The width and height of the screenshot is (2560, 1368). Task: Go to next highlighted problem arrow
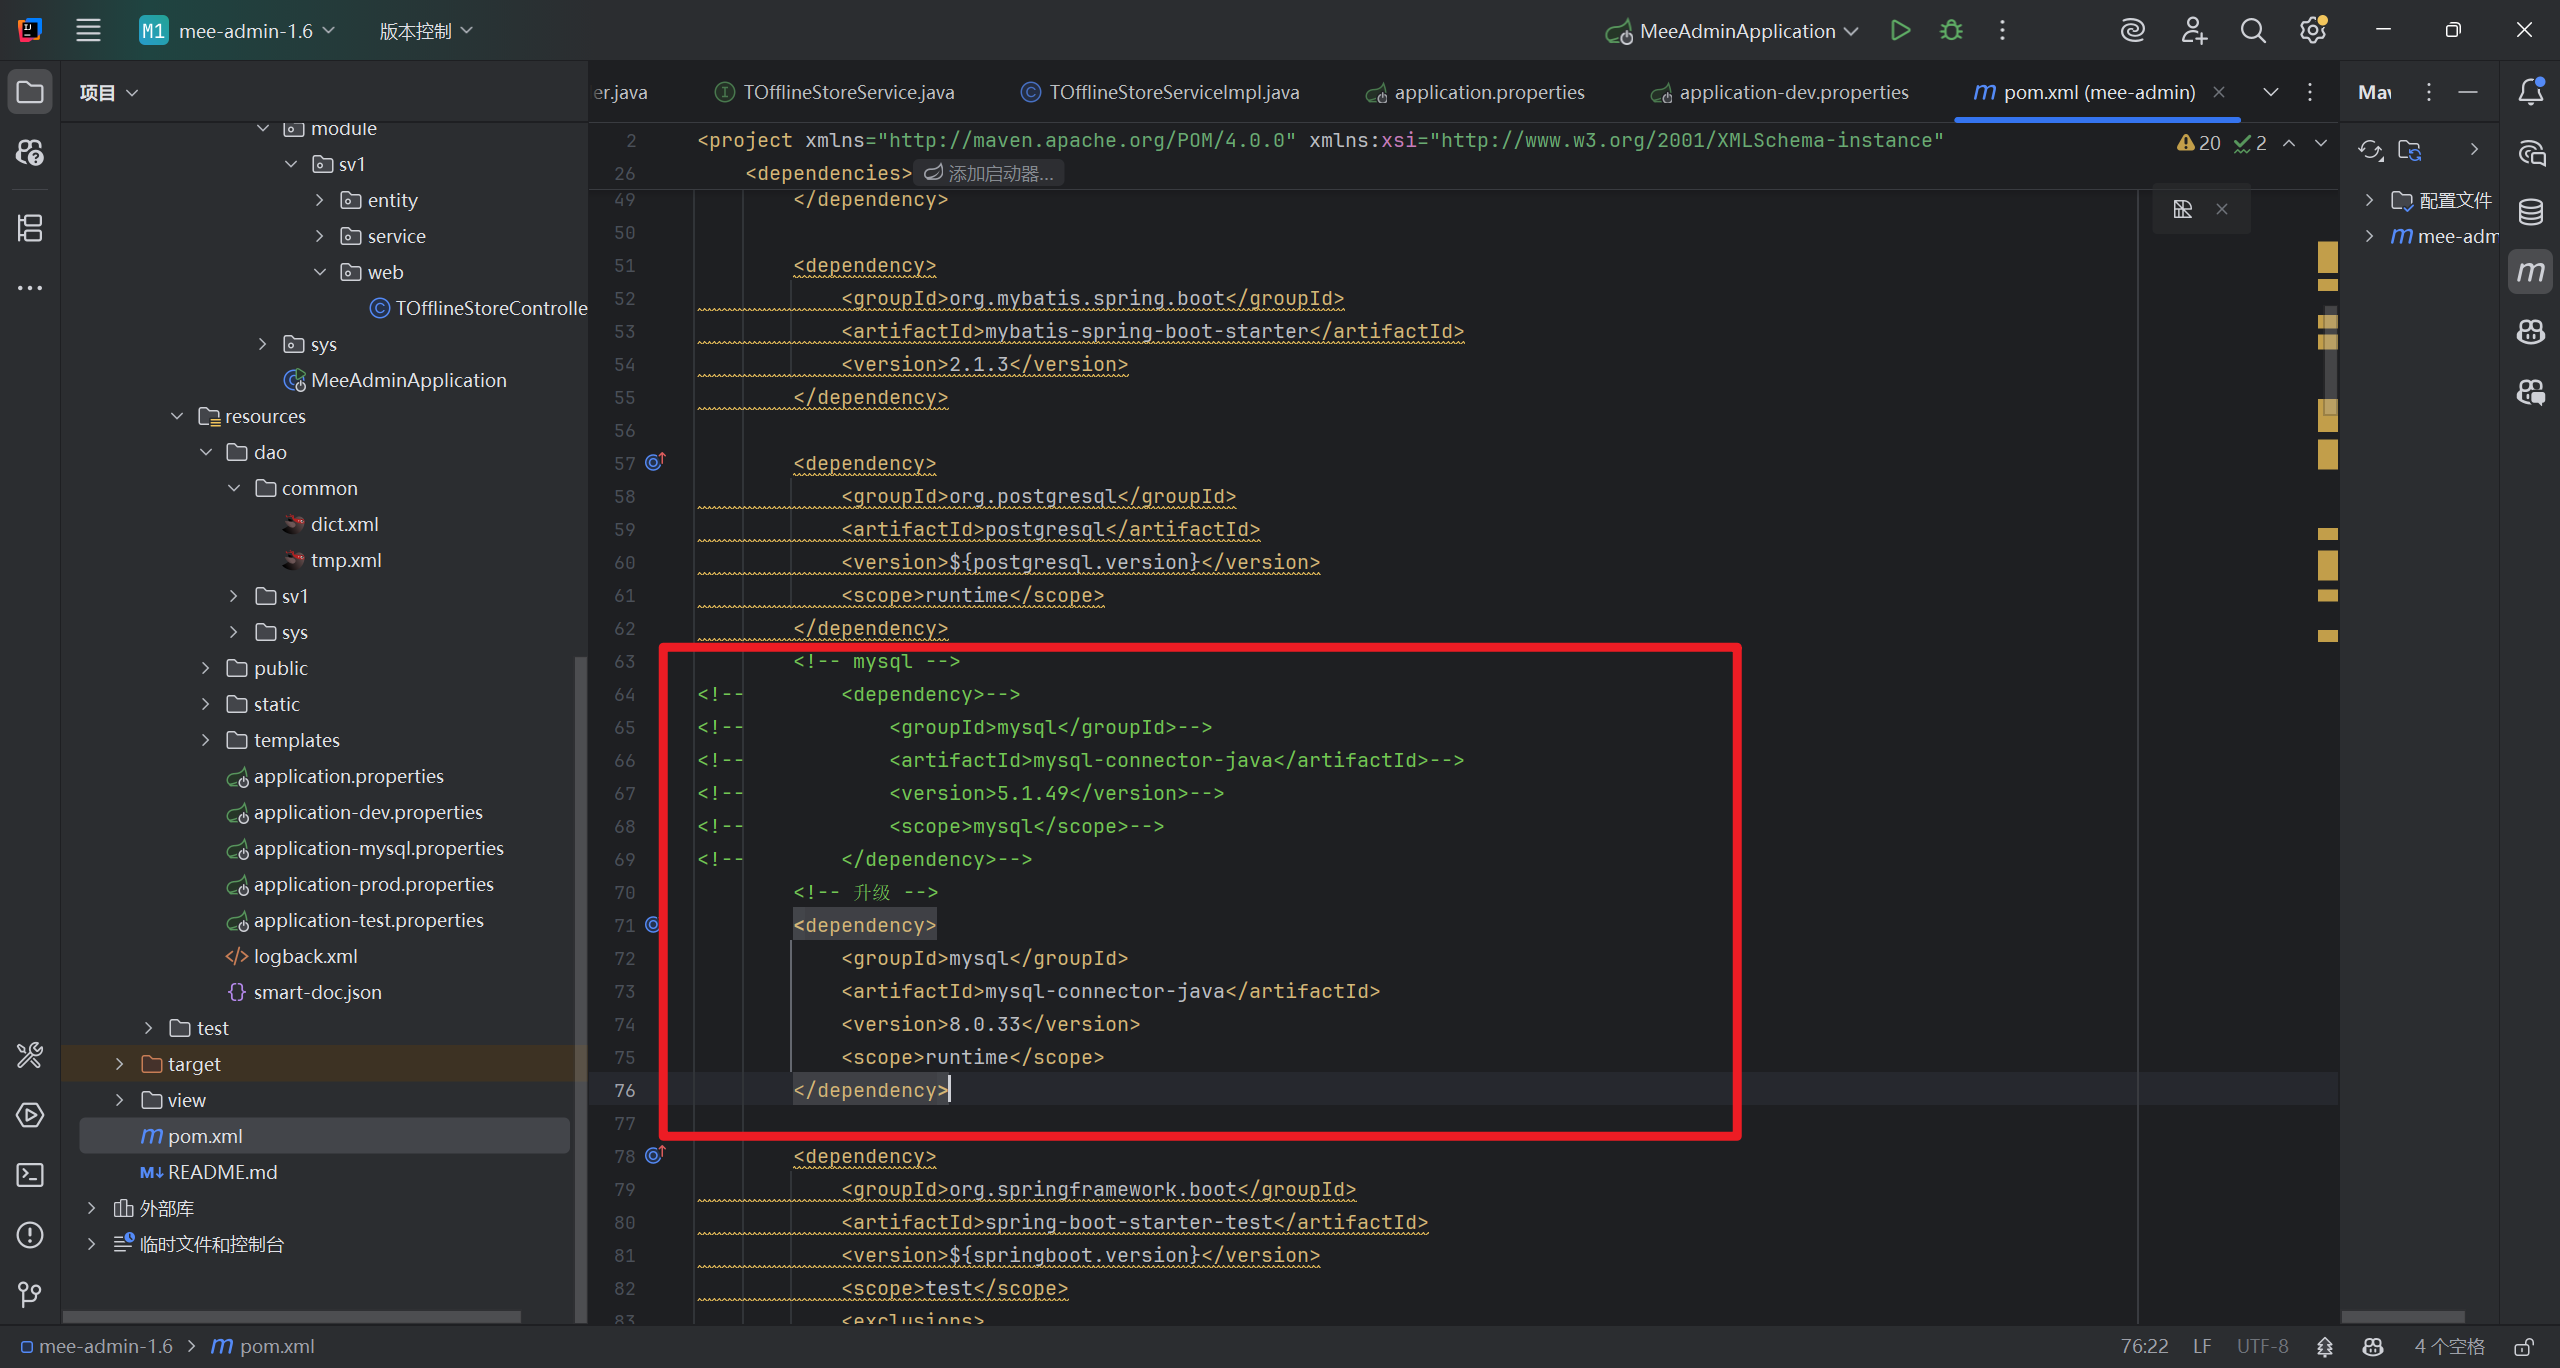2321,143
